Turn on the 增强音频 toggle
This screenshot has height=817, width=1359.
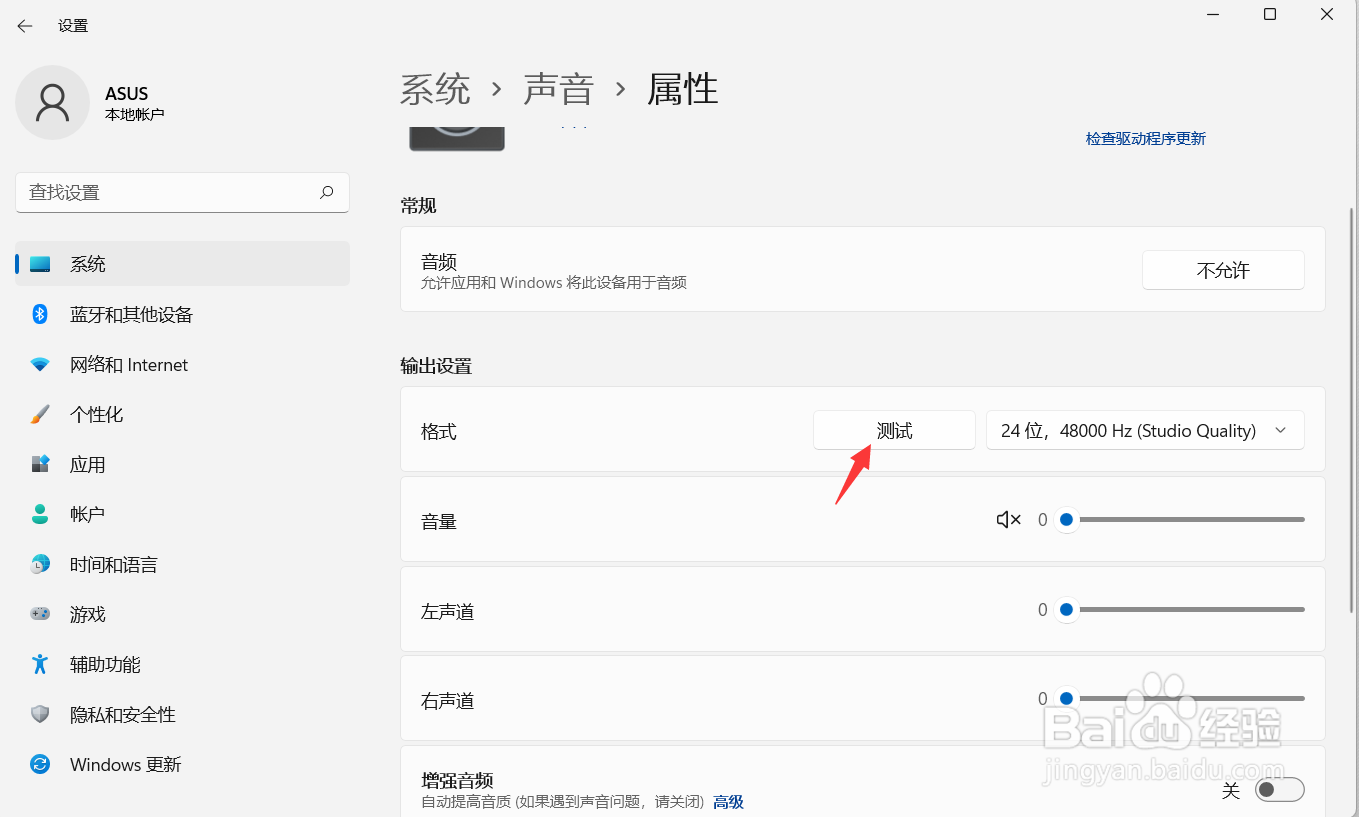point(1280,790)
